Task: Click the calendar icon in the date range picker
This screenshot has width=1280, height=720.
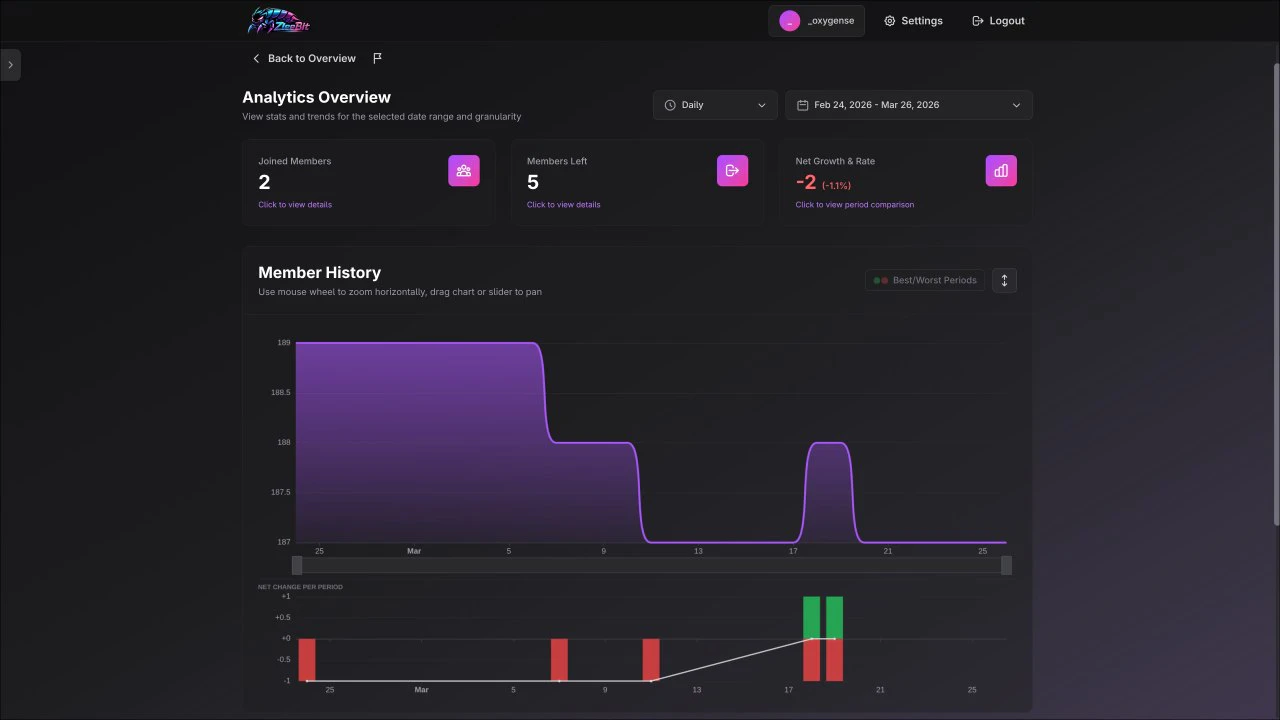Action: [x=802, y=104]
